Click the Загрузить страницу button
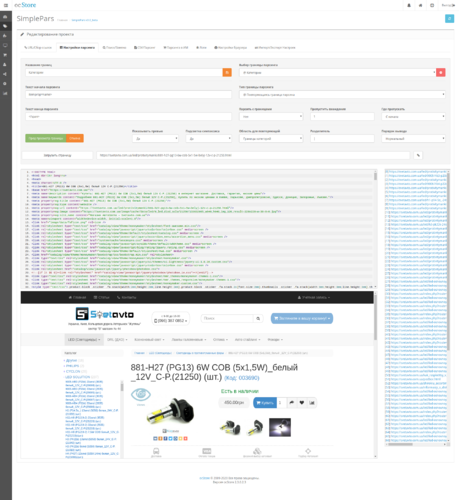Image resolution: width=459 pixels, height=500 pixels. [57, 155]
